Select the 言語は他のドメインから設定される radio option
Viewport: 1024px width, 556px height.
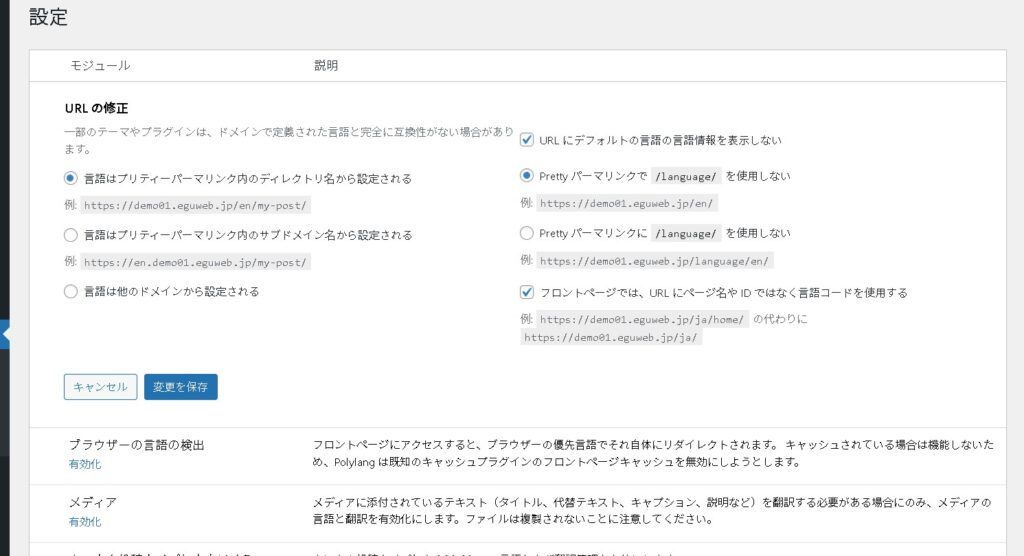click(70, 292)
